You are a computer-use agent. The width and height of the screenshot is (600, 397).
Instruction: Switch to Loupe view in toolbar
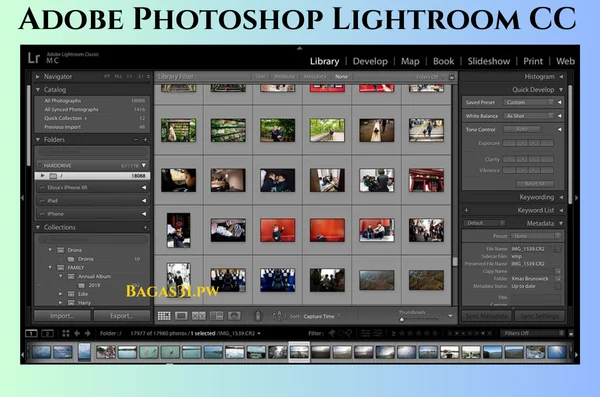tap(181, 316)
